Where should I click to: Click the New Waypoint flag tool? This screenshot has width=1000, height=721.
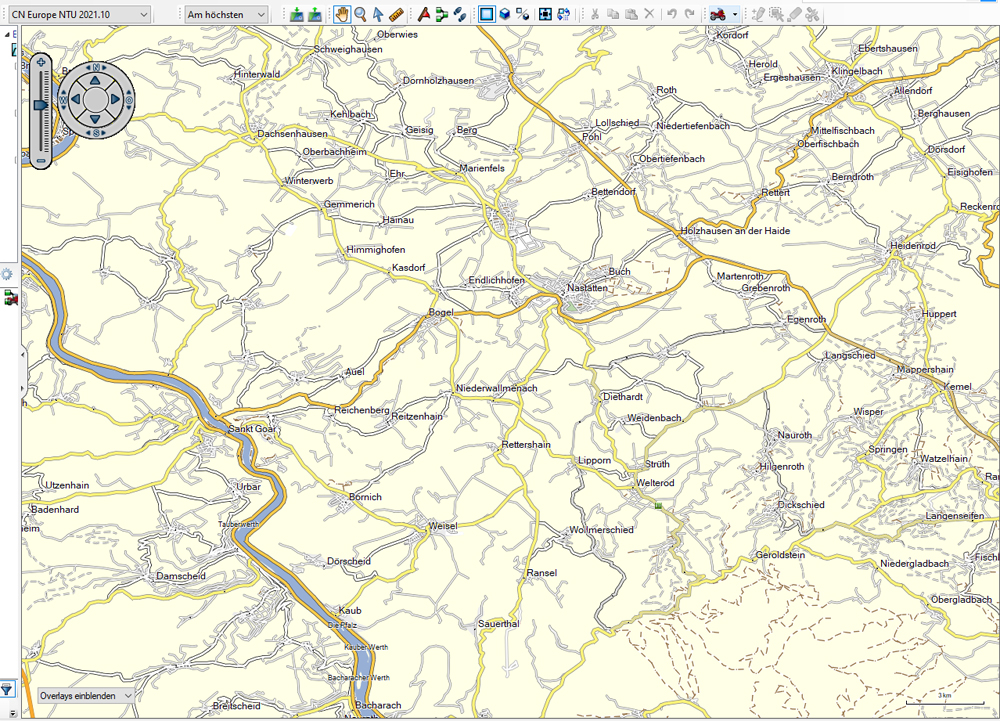coord(423,14)
